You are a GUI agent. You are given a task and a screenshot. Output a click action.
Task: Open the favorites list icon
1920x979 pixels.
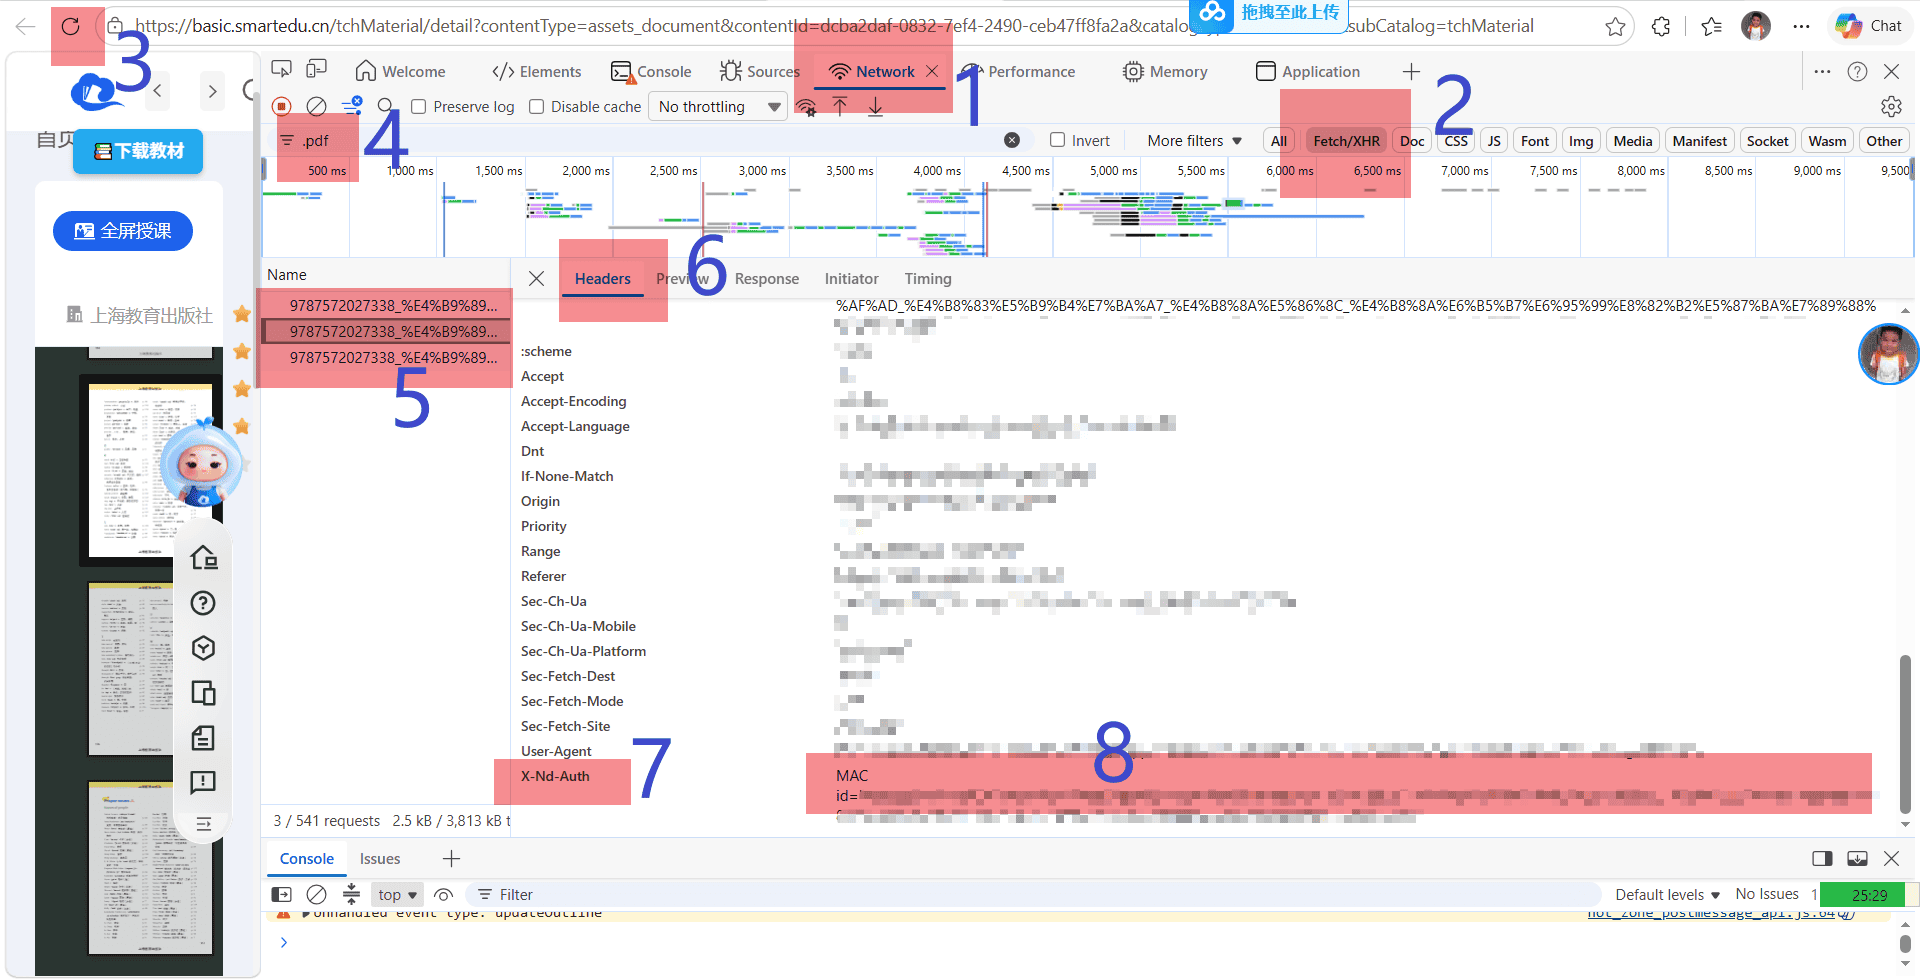click(1712, 27)
